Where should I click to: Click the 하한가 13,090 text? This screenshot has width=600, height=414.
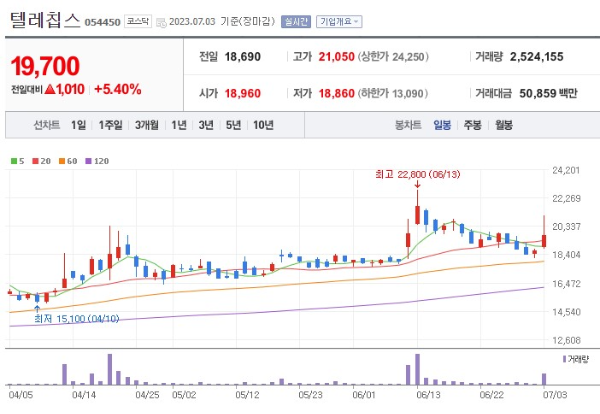(x=393, y=93)
